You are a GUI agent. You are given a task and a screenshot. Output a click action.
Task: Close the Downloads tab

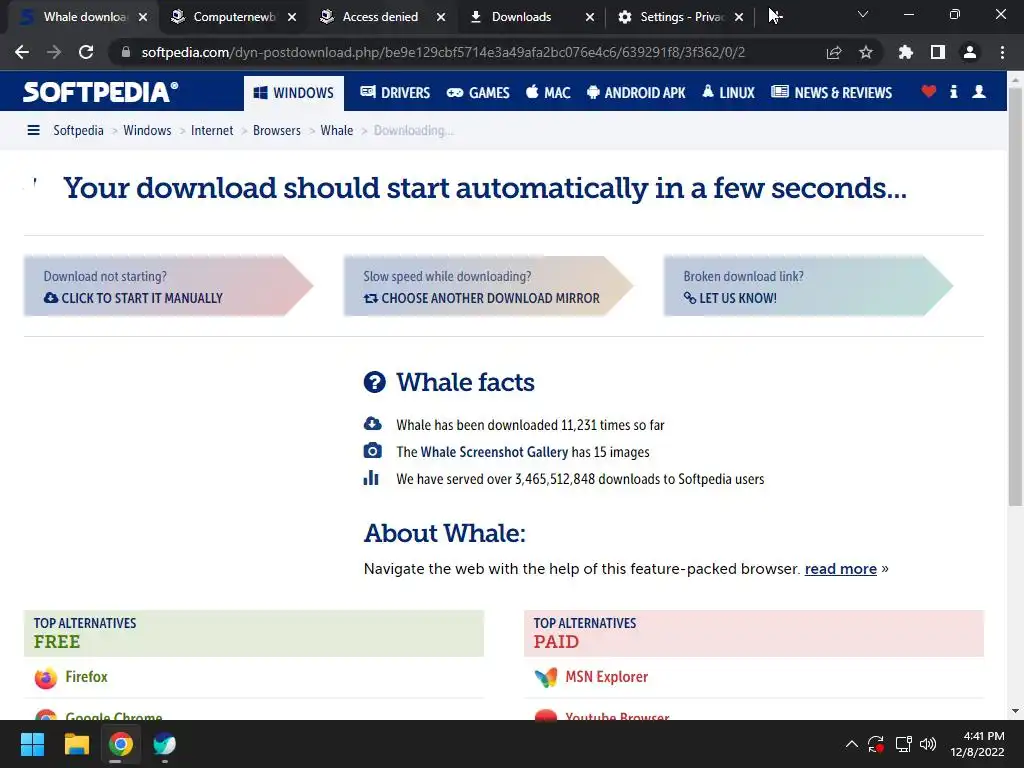(x=590, y=17)
